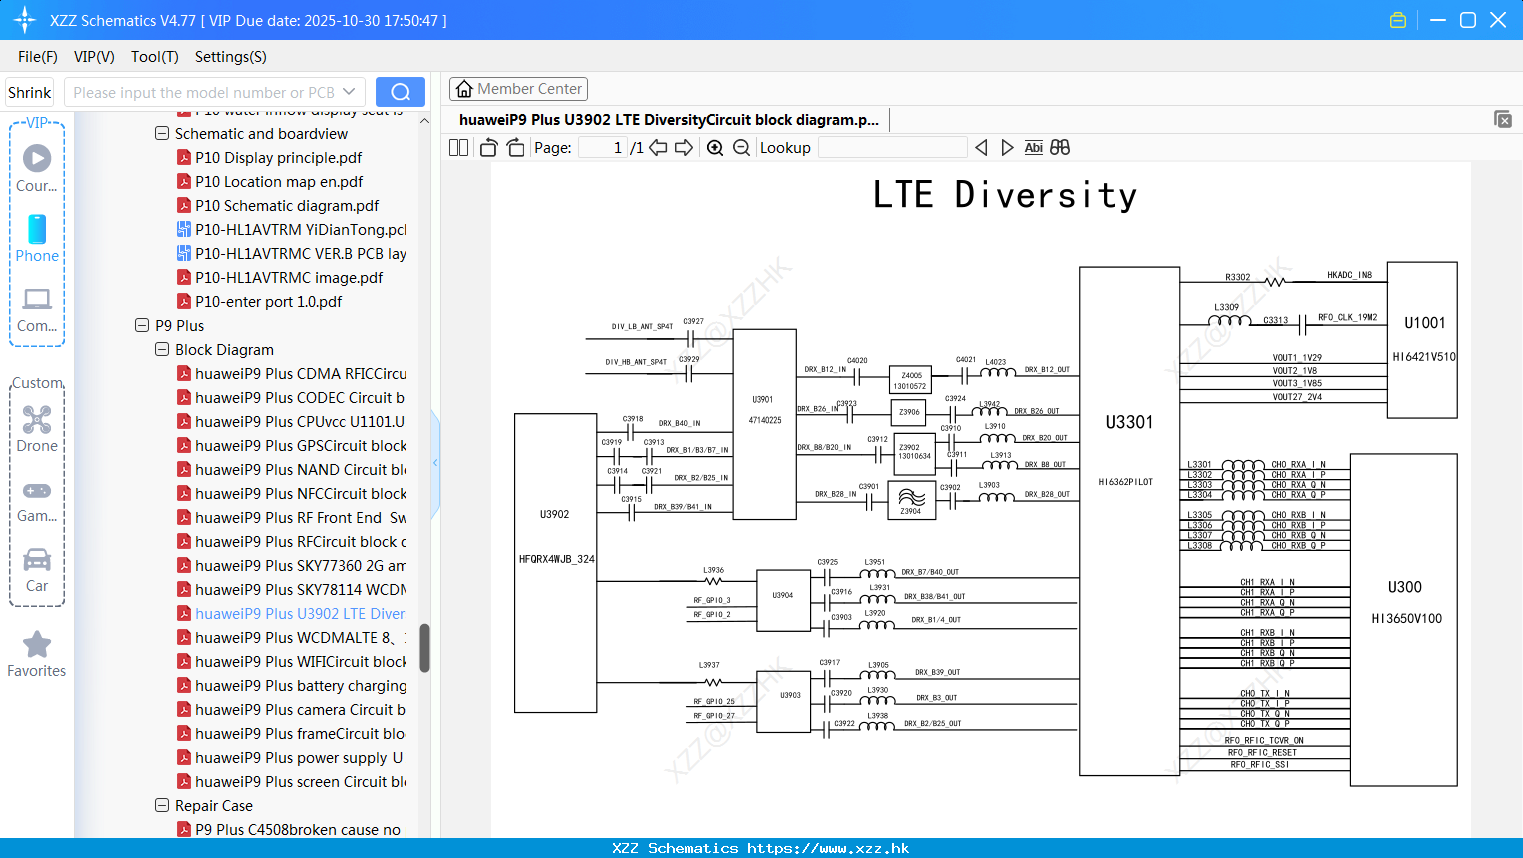Open P10-enter port 1.0.pdf

(268, 301)
